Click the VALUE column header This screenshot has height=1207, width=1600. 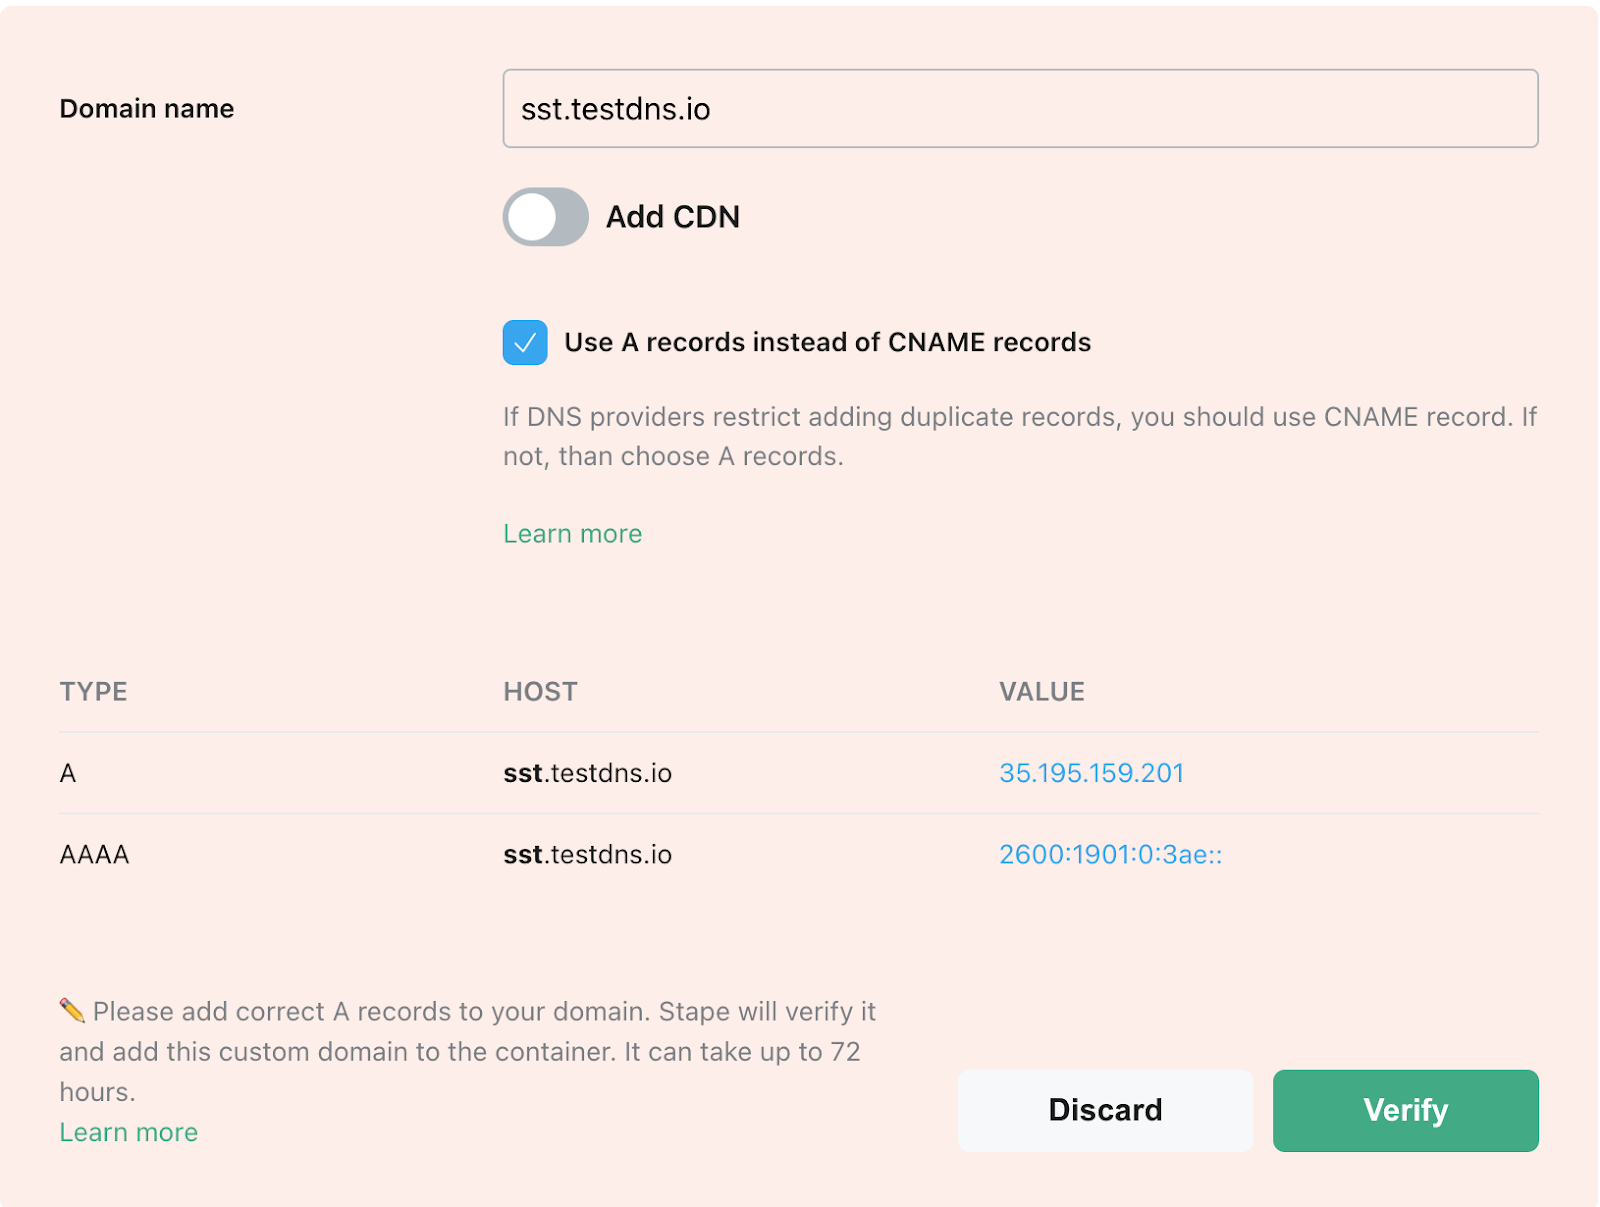click(1042, 692)
